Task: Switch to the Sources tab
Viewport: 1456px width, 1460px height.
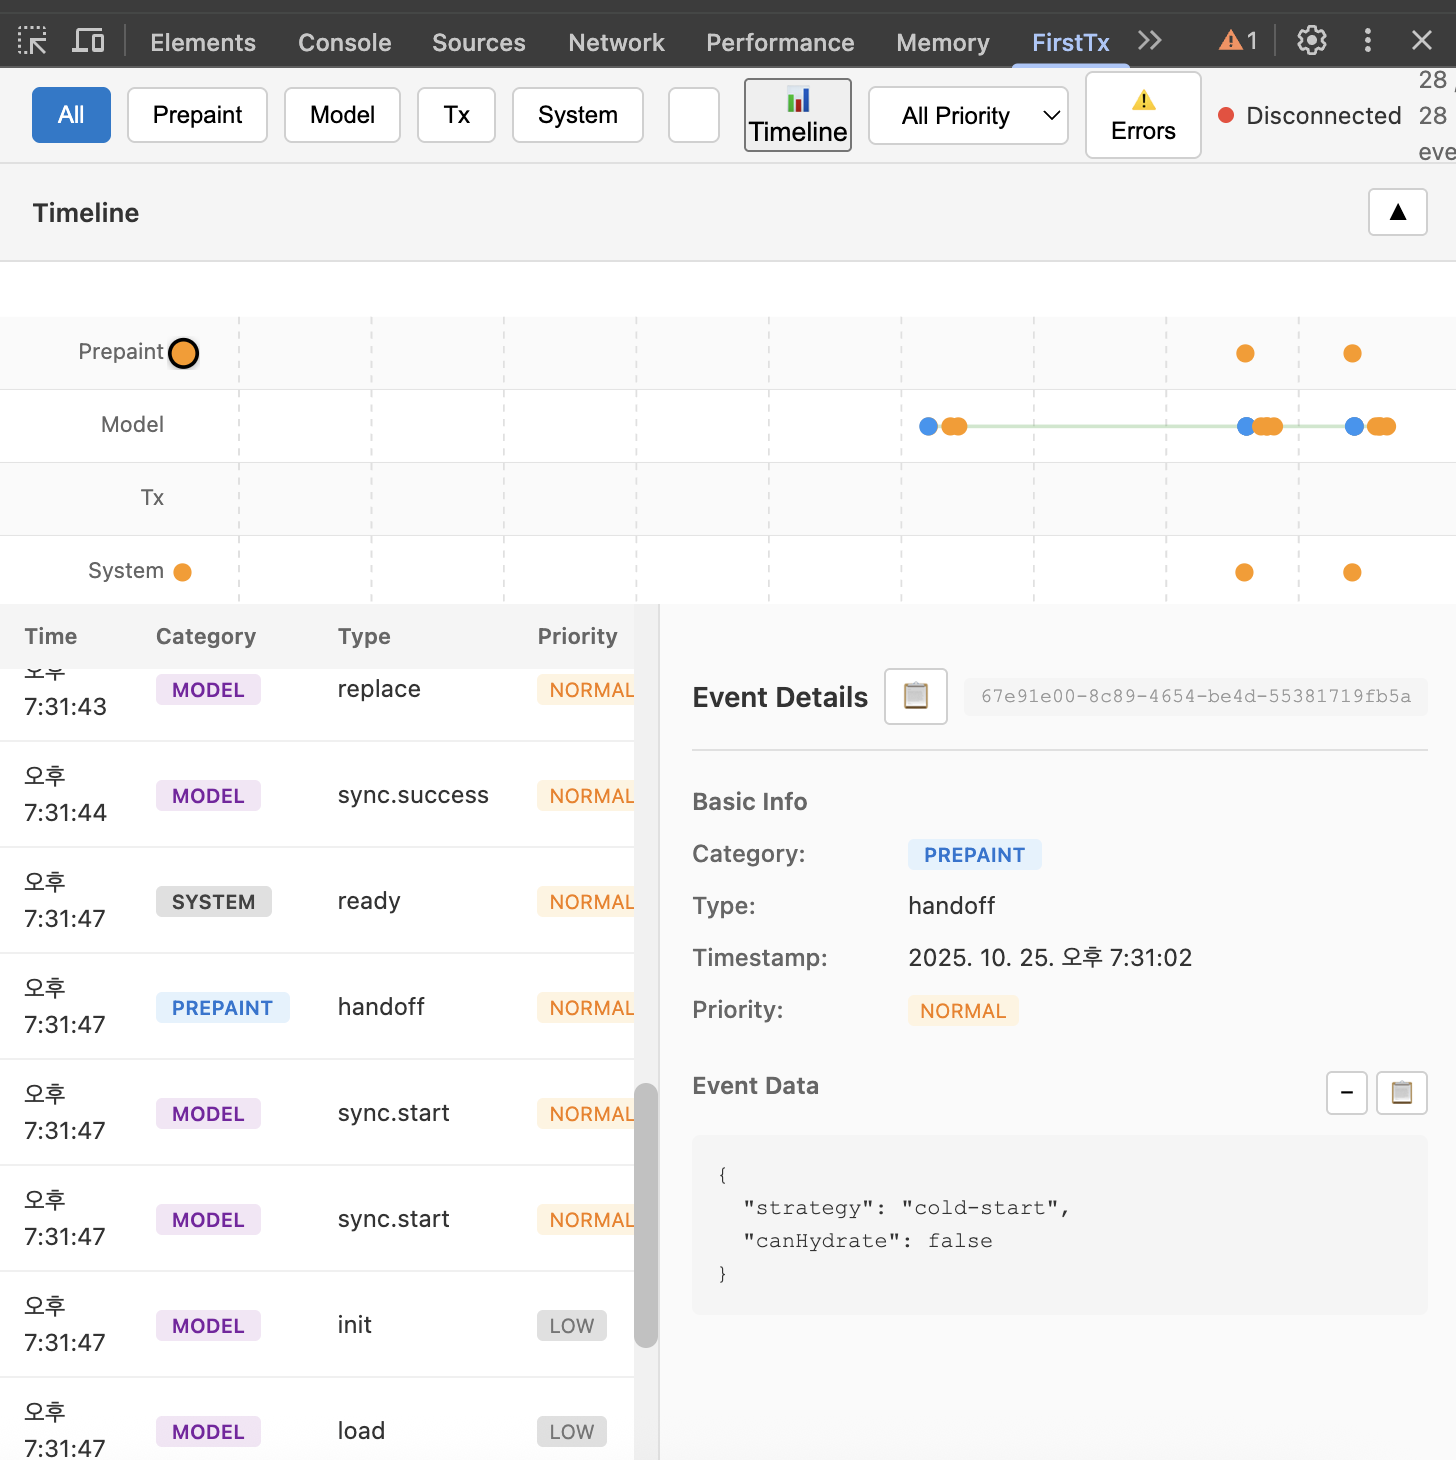Action: (x=478, y=42)
